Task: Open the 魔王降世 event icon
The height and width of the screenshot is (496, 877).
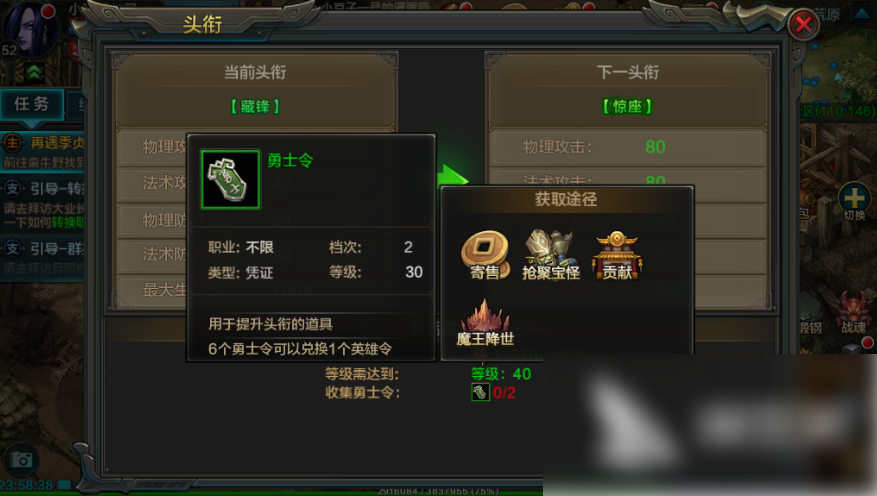Action: coord(485,323)
